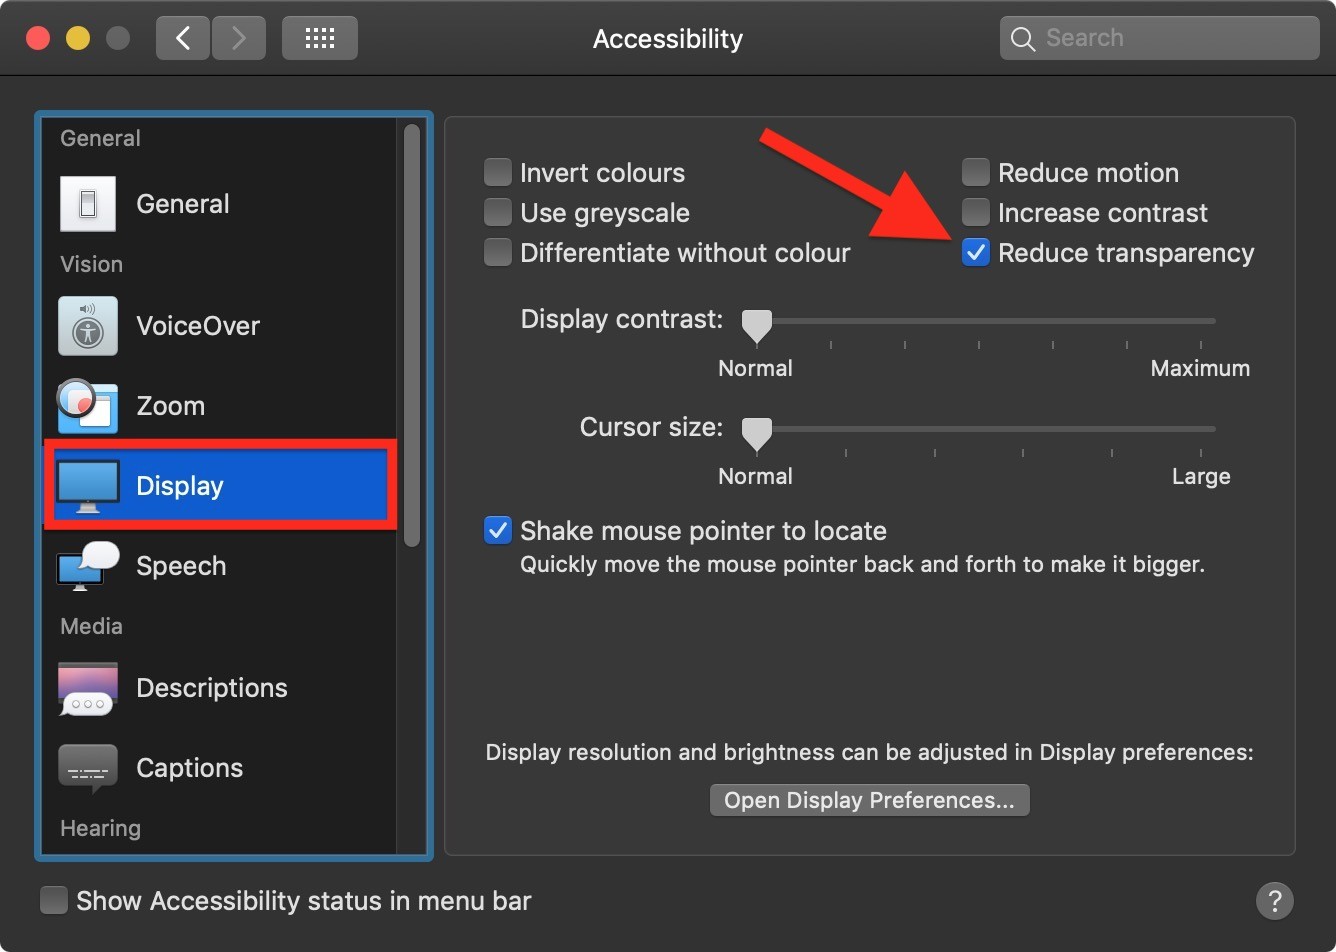Enable Increase contrast checkbox
This screenshot has height=952, width=1336.
click(x=976, y=213)
